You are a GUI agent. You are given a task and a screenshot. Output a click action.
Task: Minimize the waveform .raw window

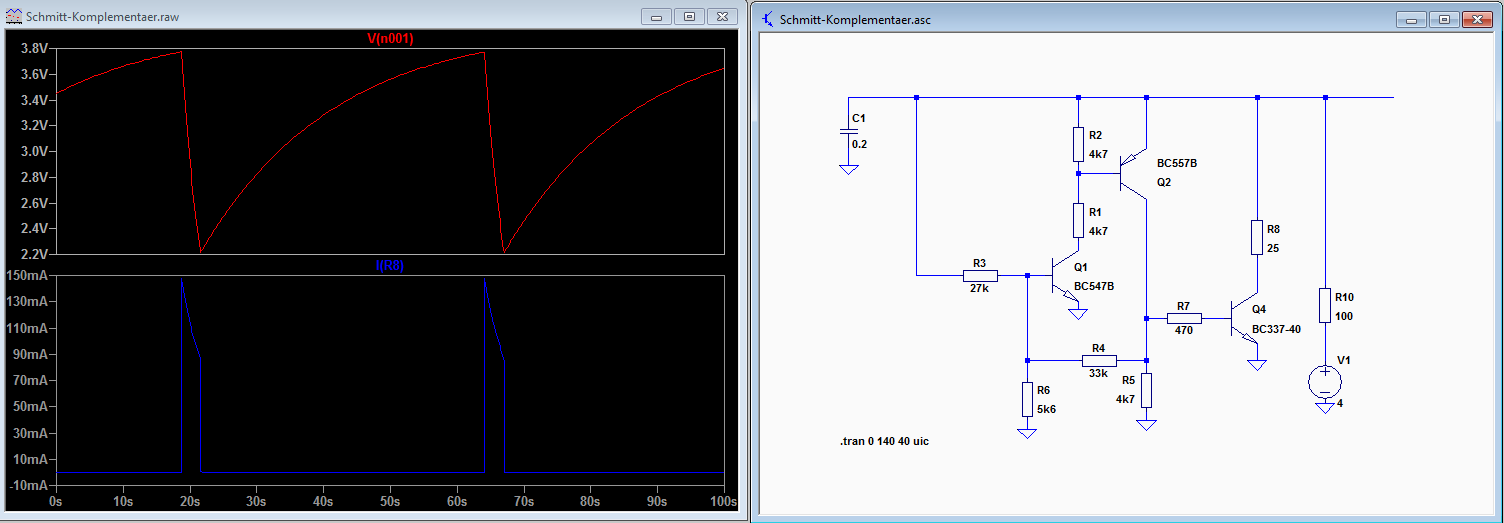[x=656, y=16]
